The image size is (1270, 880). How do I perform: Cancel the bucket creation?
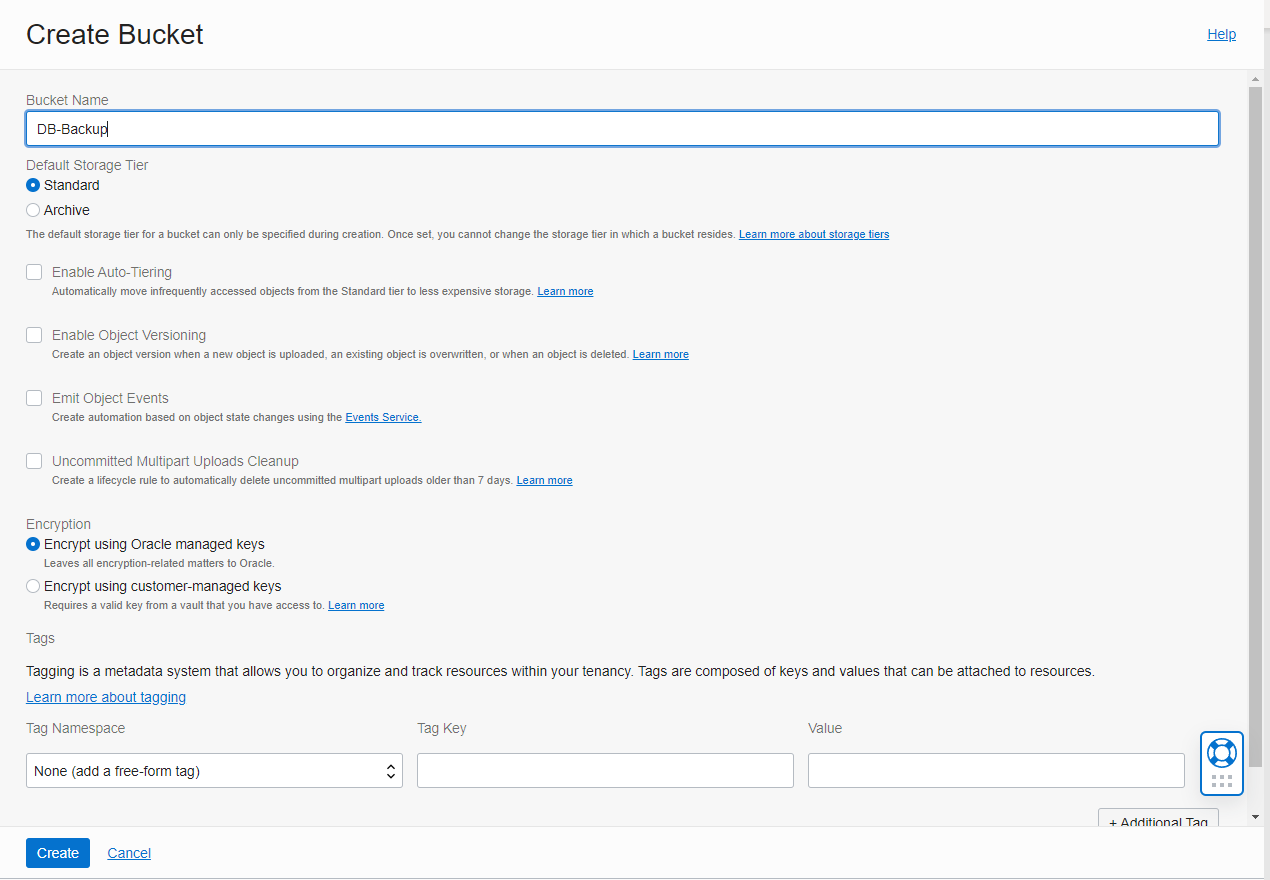pyautogui.click(x=128, y=852)
